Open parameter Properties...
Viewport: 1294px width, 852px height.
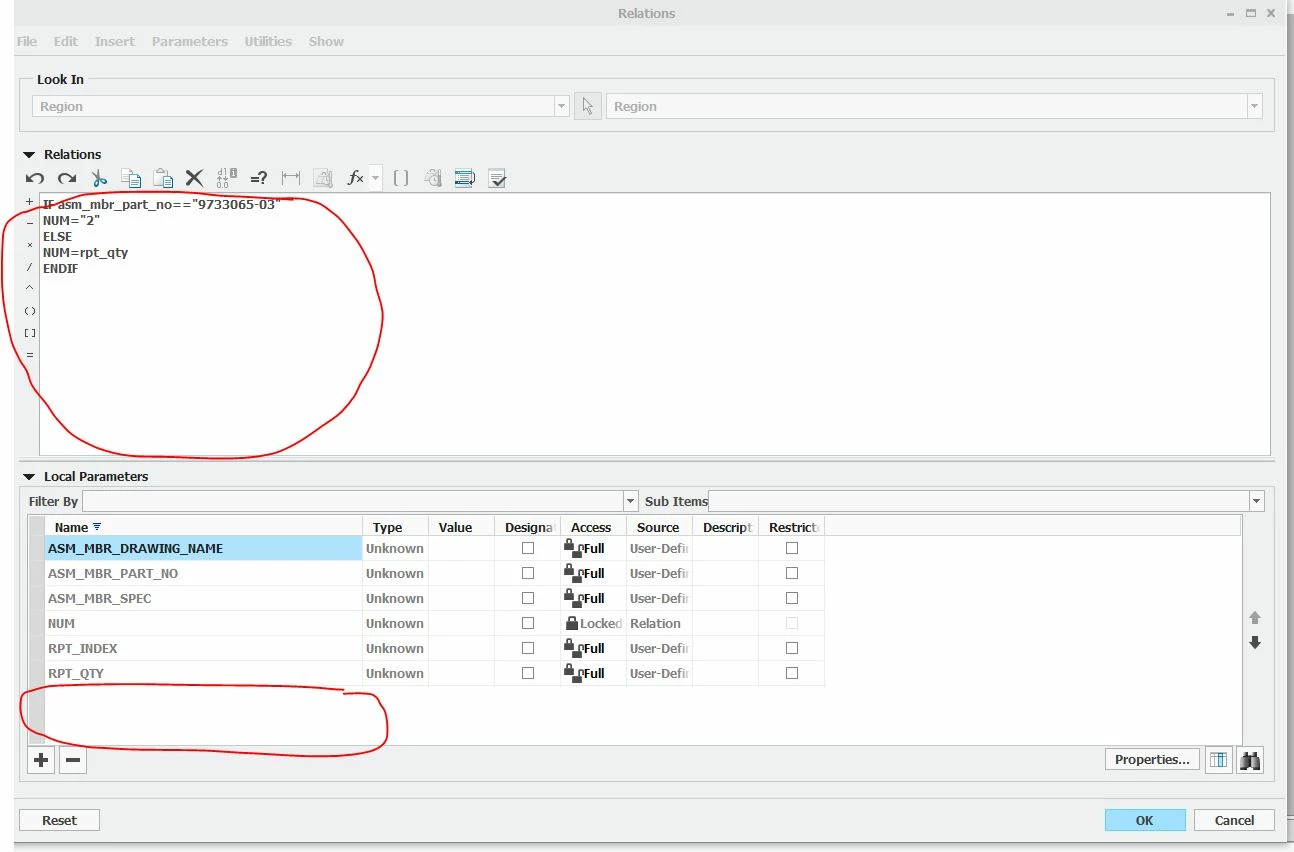tap(1152, 759)
